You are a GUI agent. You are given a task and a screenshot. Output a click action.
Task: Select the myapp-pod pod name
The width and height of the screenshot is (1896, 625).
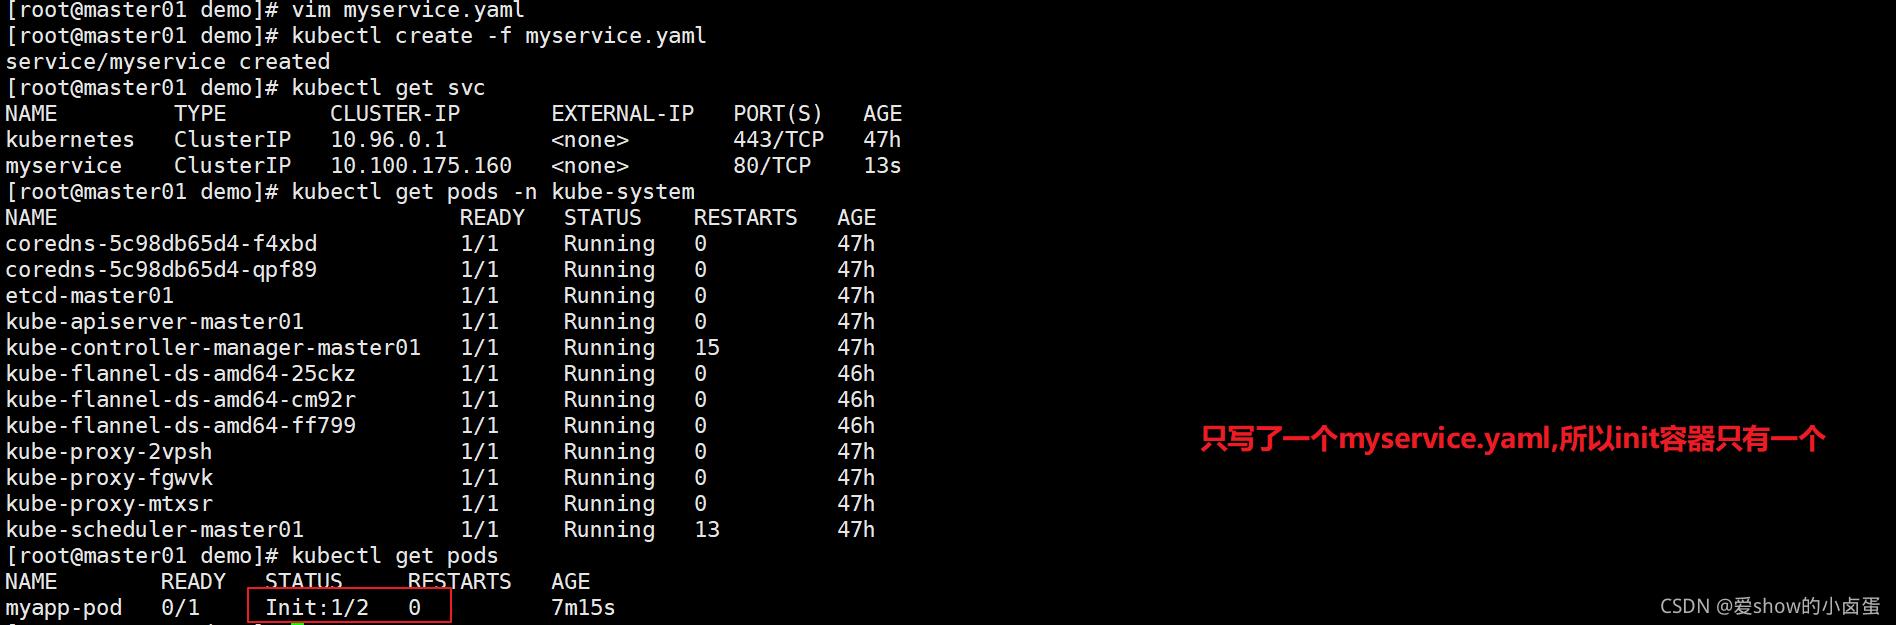[64, 607]
